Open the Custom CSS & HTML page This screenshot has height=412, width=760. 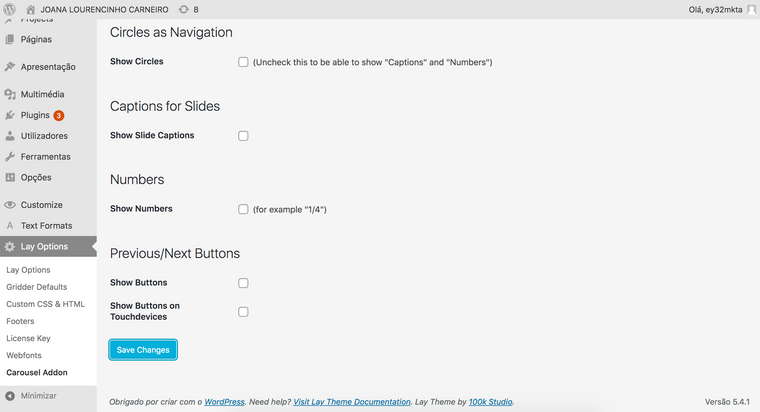(x=45, y=304)
